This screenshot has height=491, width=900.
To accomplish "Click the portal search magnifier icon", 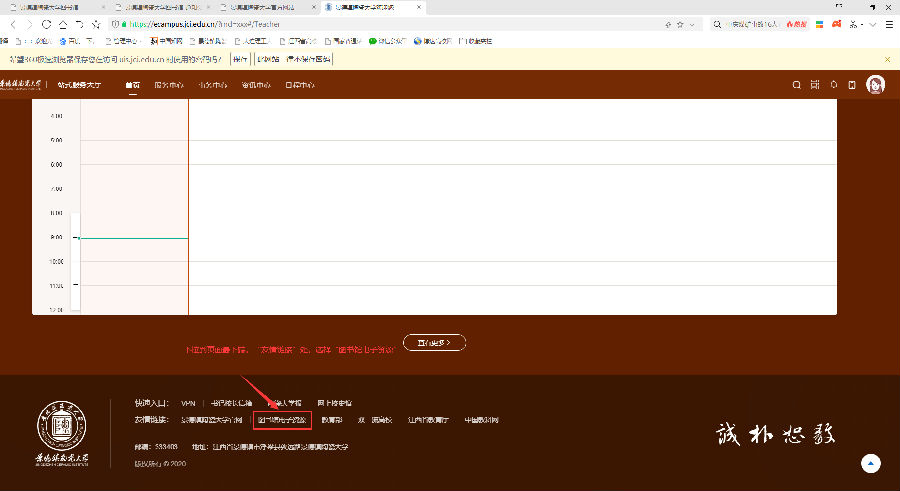I will [x=797, y=85].
